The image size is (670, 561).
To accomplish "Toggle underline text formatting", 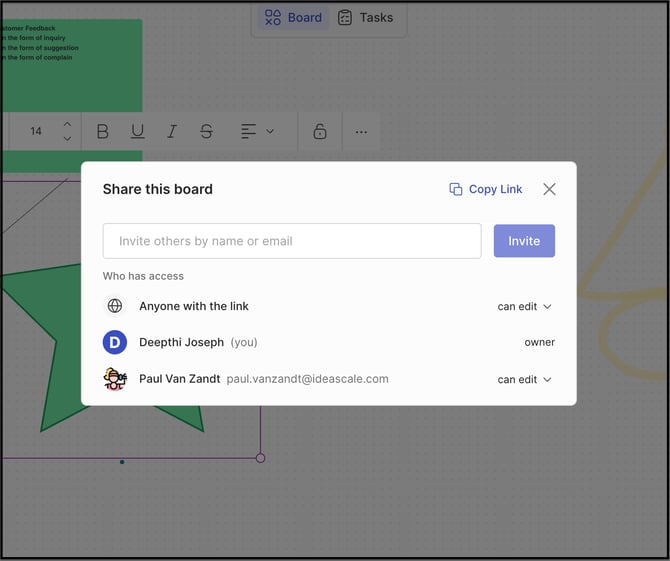I will tap(137, 131).
